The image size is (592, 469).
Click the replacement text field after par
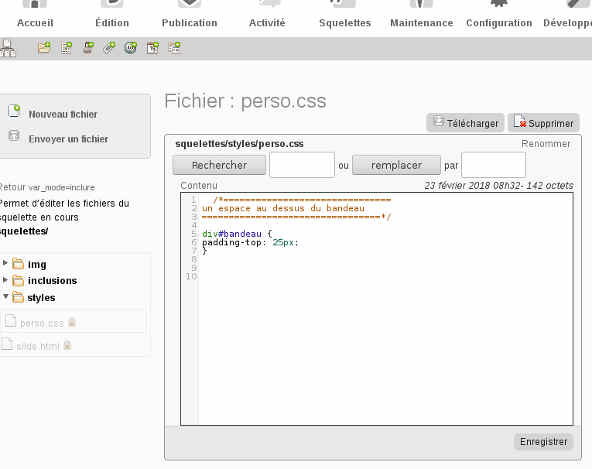493,165
